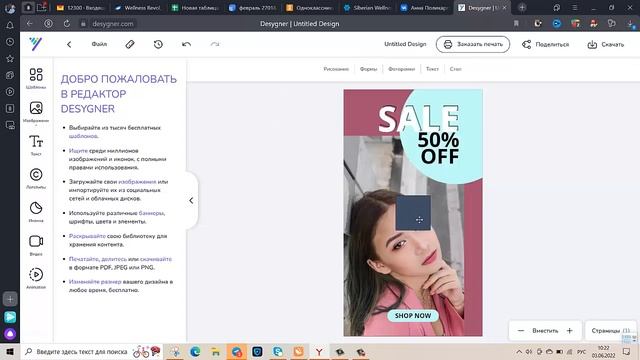Open the Страницы pages panel
Image resolution: width=640 pixels, height=360 pixels.
(x=610, y=331)
